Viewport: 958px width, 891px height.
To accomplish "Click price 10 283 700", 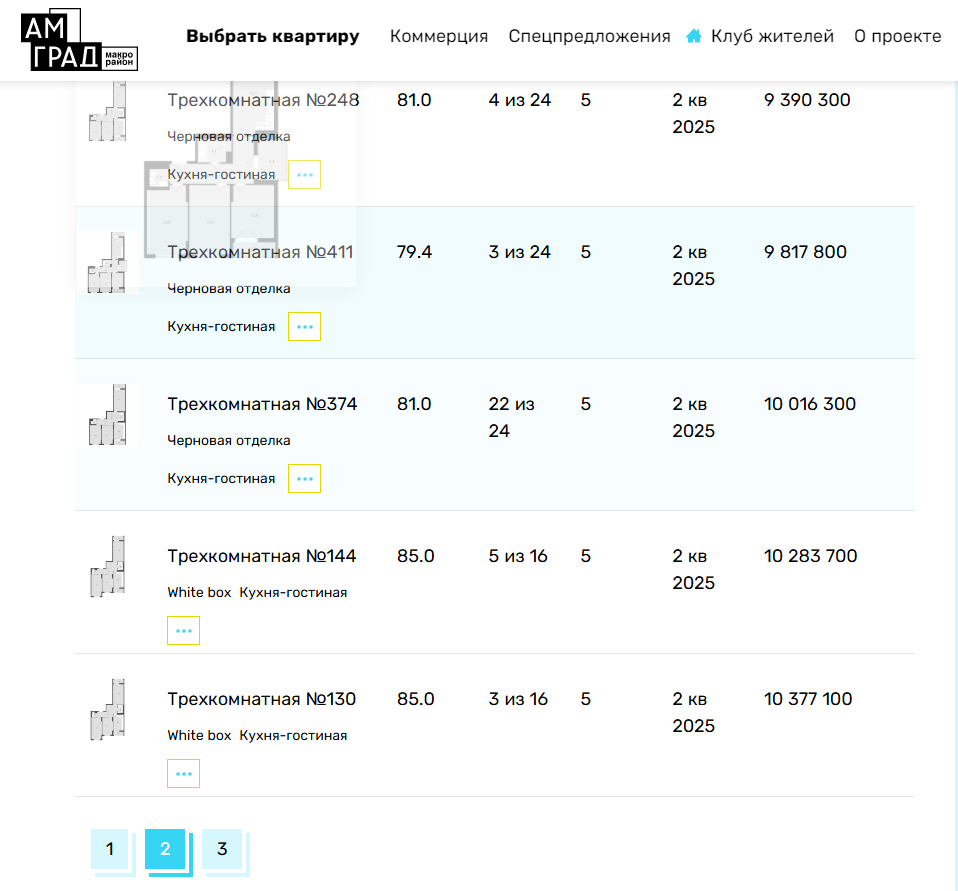I will tap(810, 556).
